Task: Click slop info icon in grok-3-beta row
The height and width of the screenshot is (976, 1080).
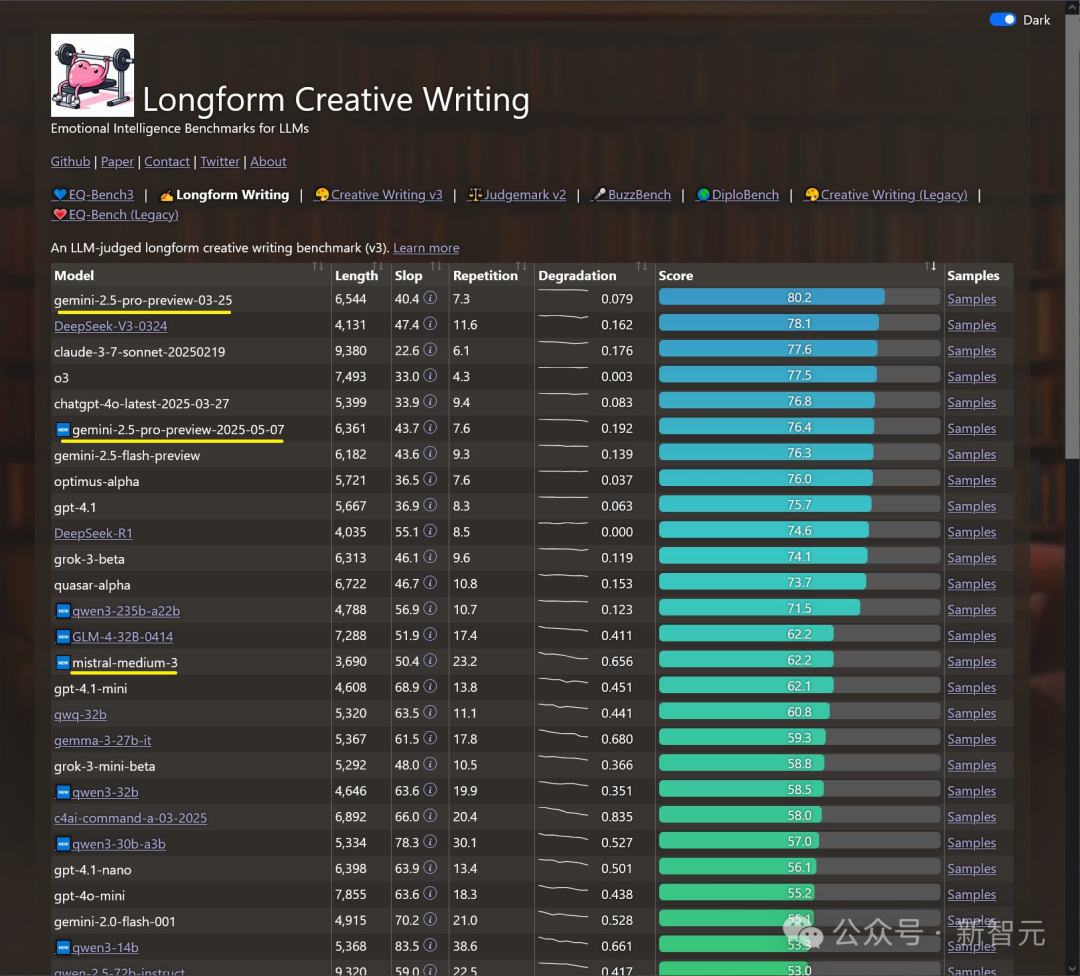Action: [430, 557]
